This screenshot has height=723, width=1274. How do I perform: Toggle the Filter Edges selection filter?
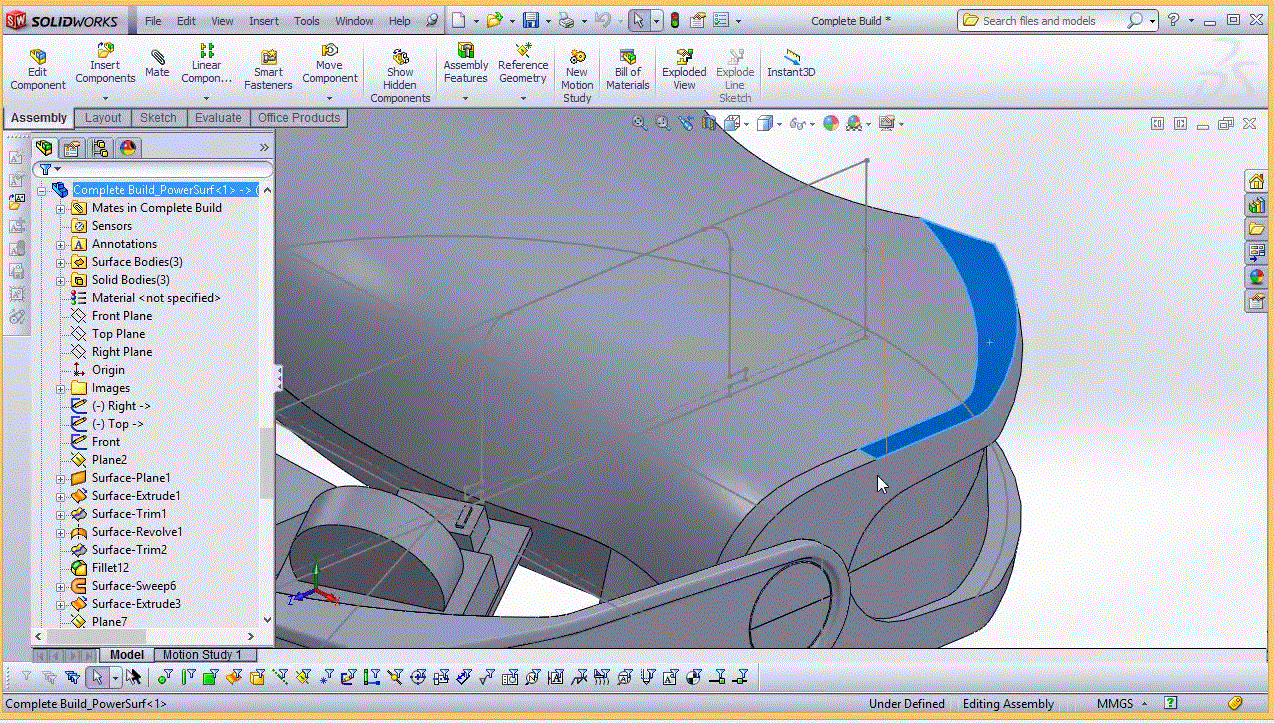pyautogui.click(x=188, y=677)
